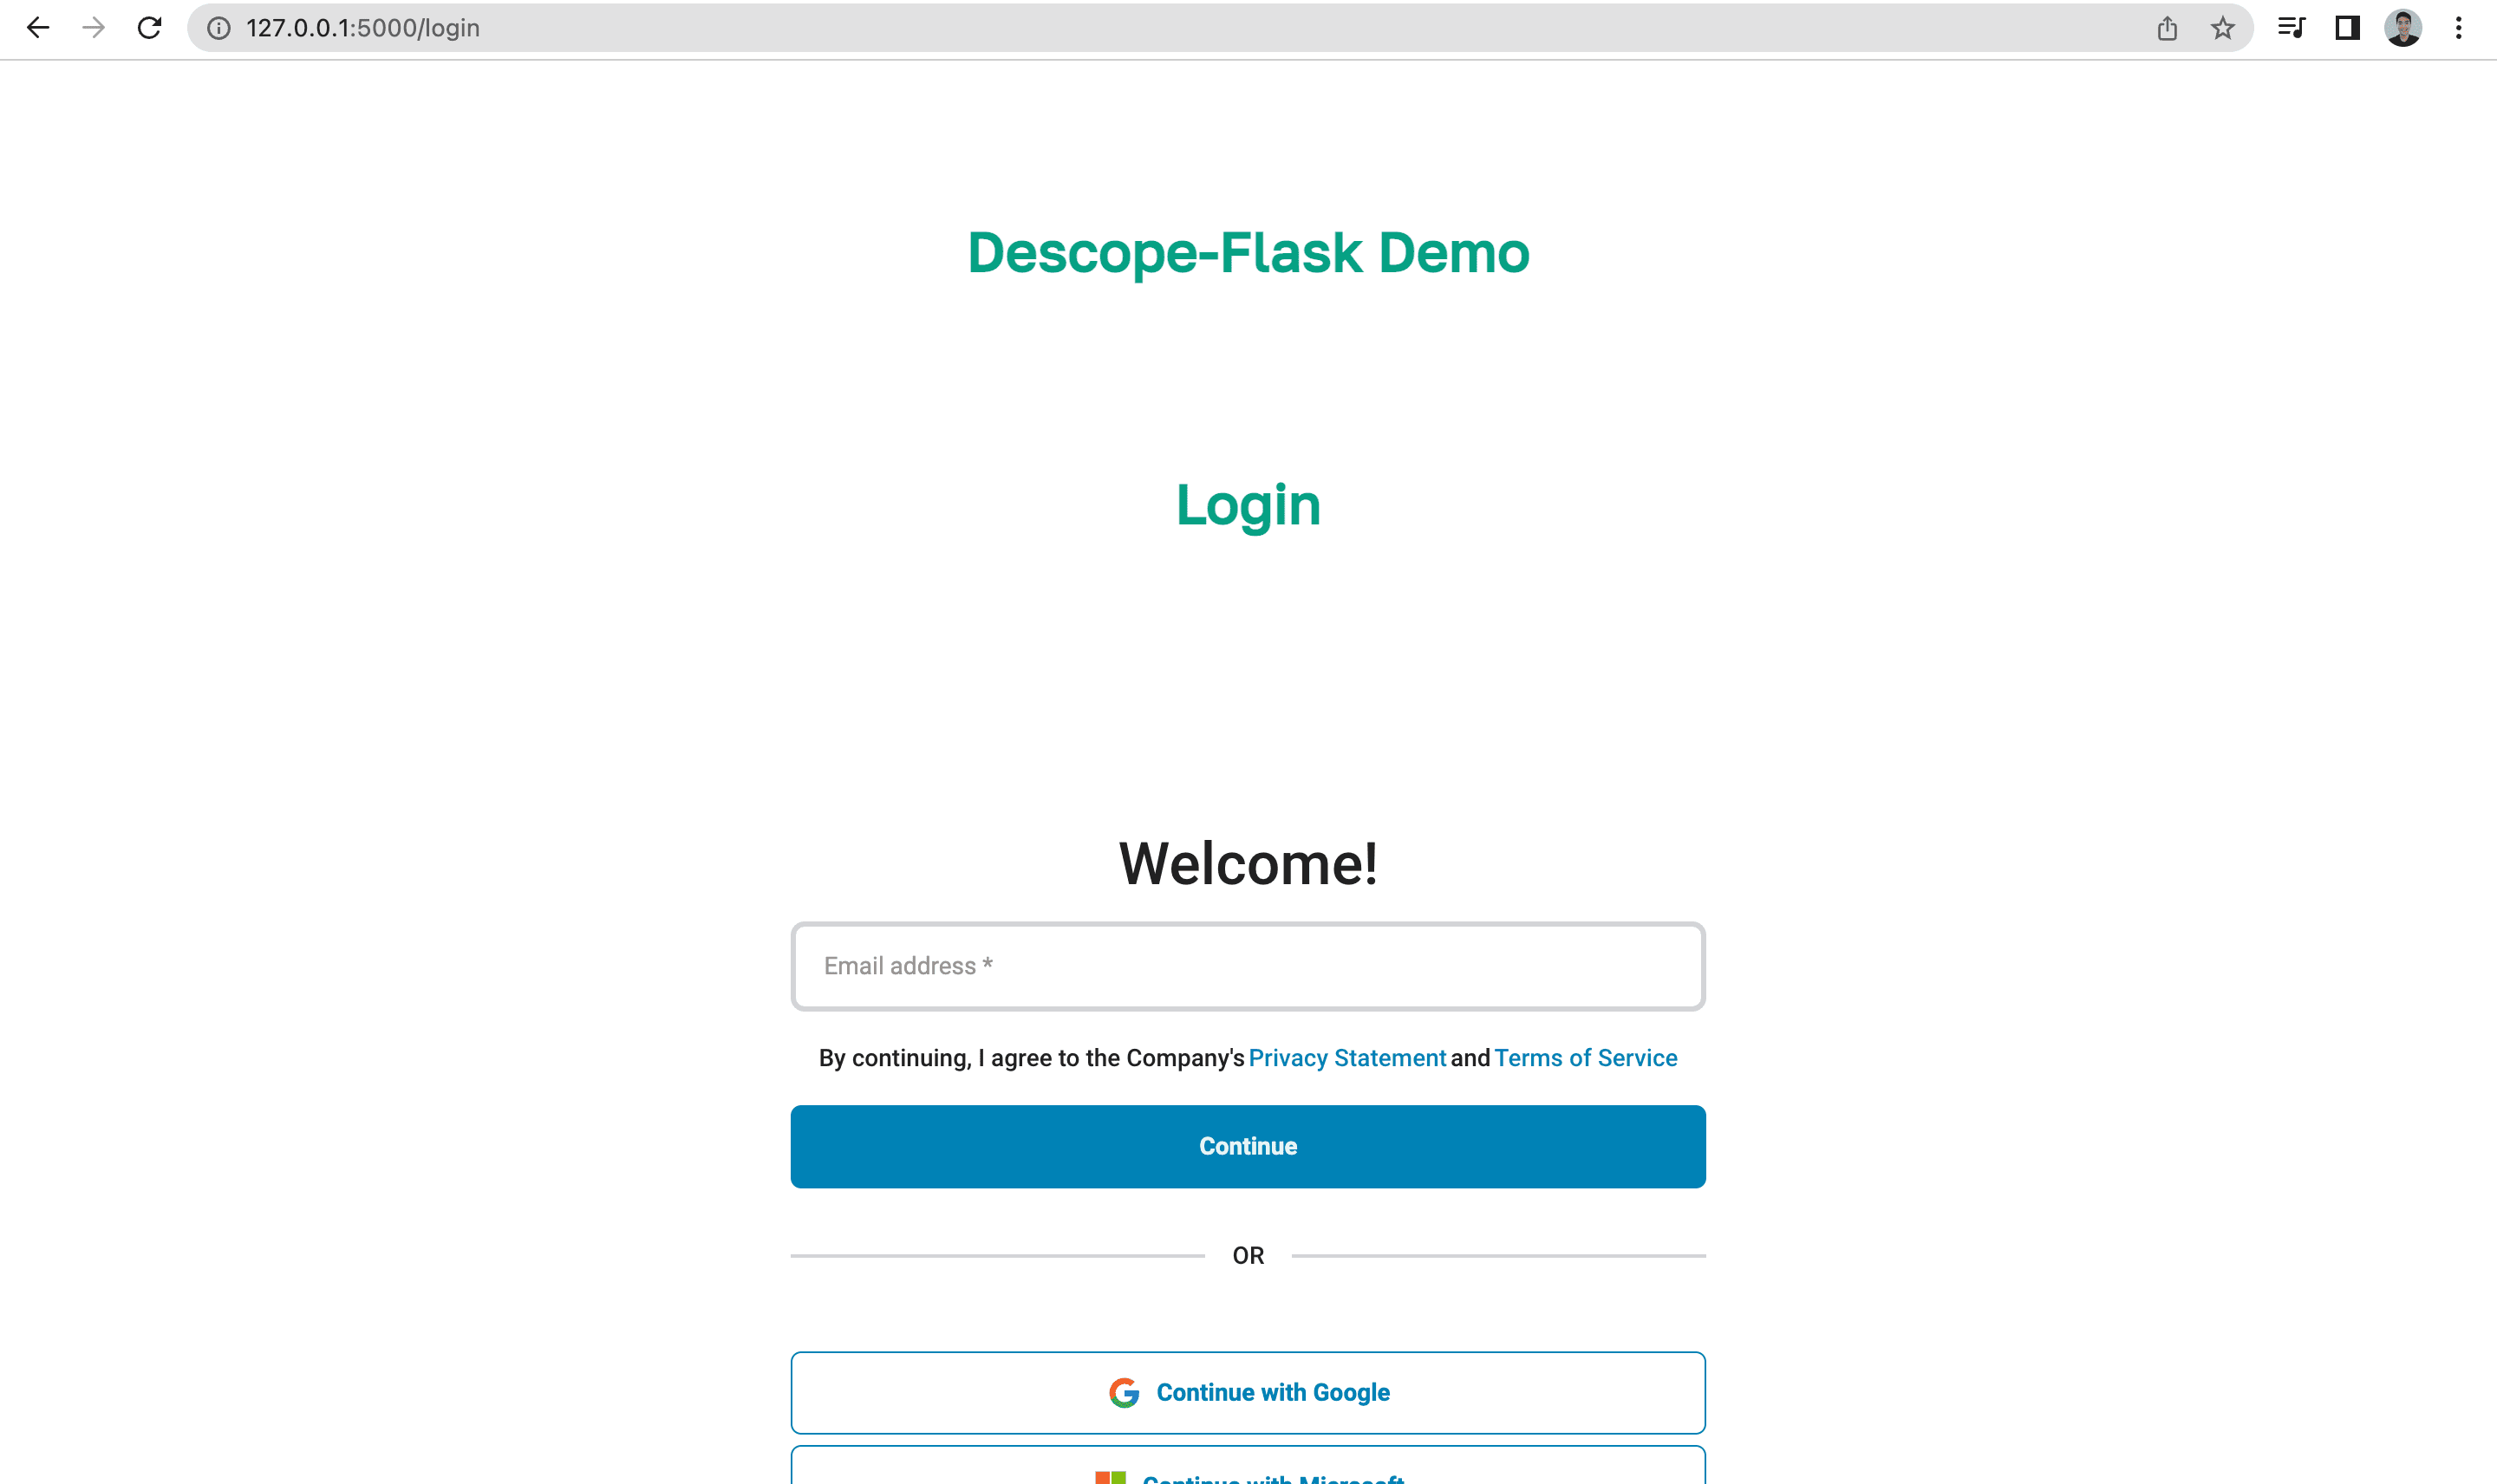
Task: Click the forward navigation arrow
Action: 93,28
